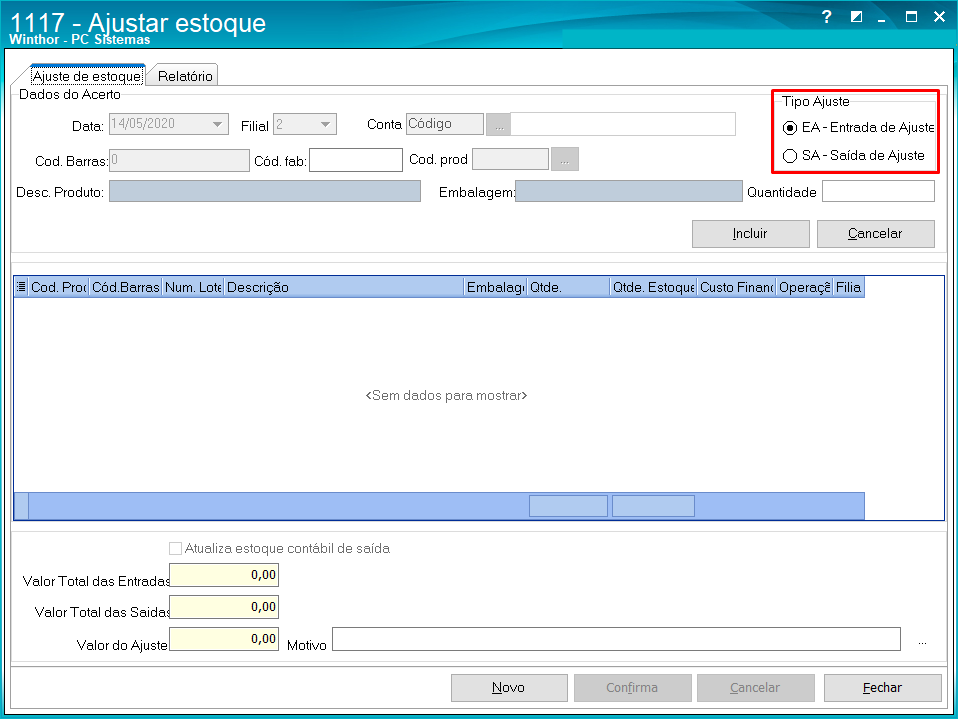The width and height of the screenshot is (958, 719).
Task: Click the grid options icon beside Cod. Prod header
Action: [21, 287]
